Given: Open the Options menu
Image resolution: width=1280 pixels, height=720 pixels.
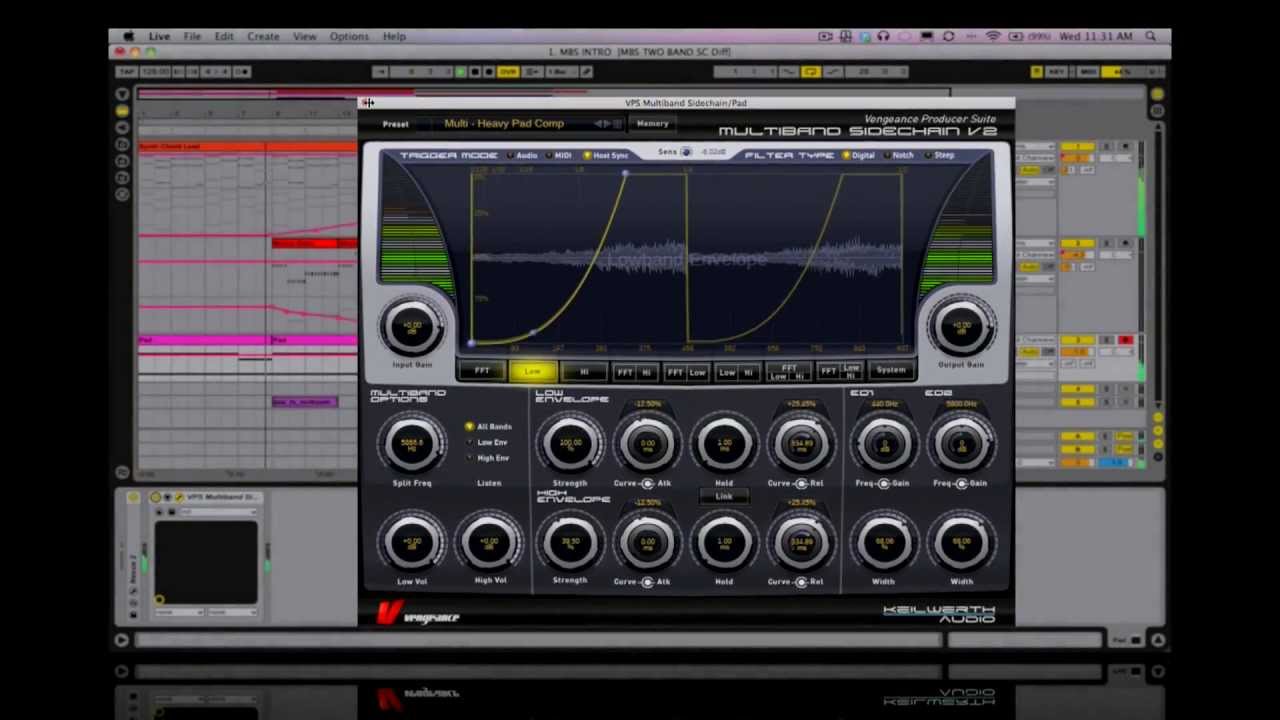Looking at the screenshot, I should 349,37.
